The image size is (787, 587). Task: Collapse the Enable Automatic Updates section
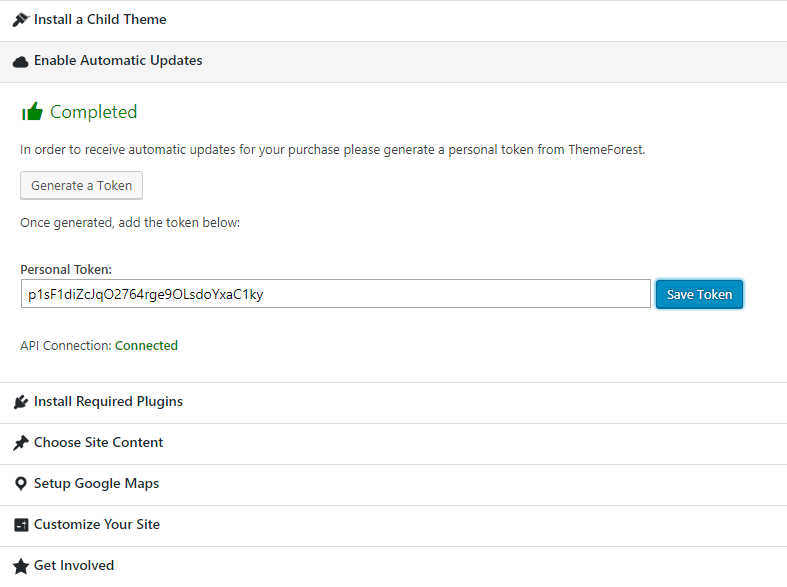coord(118,61)
